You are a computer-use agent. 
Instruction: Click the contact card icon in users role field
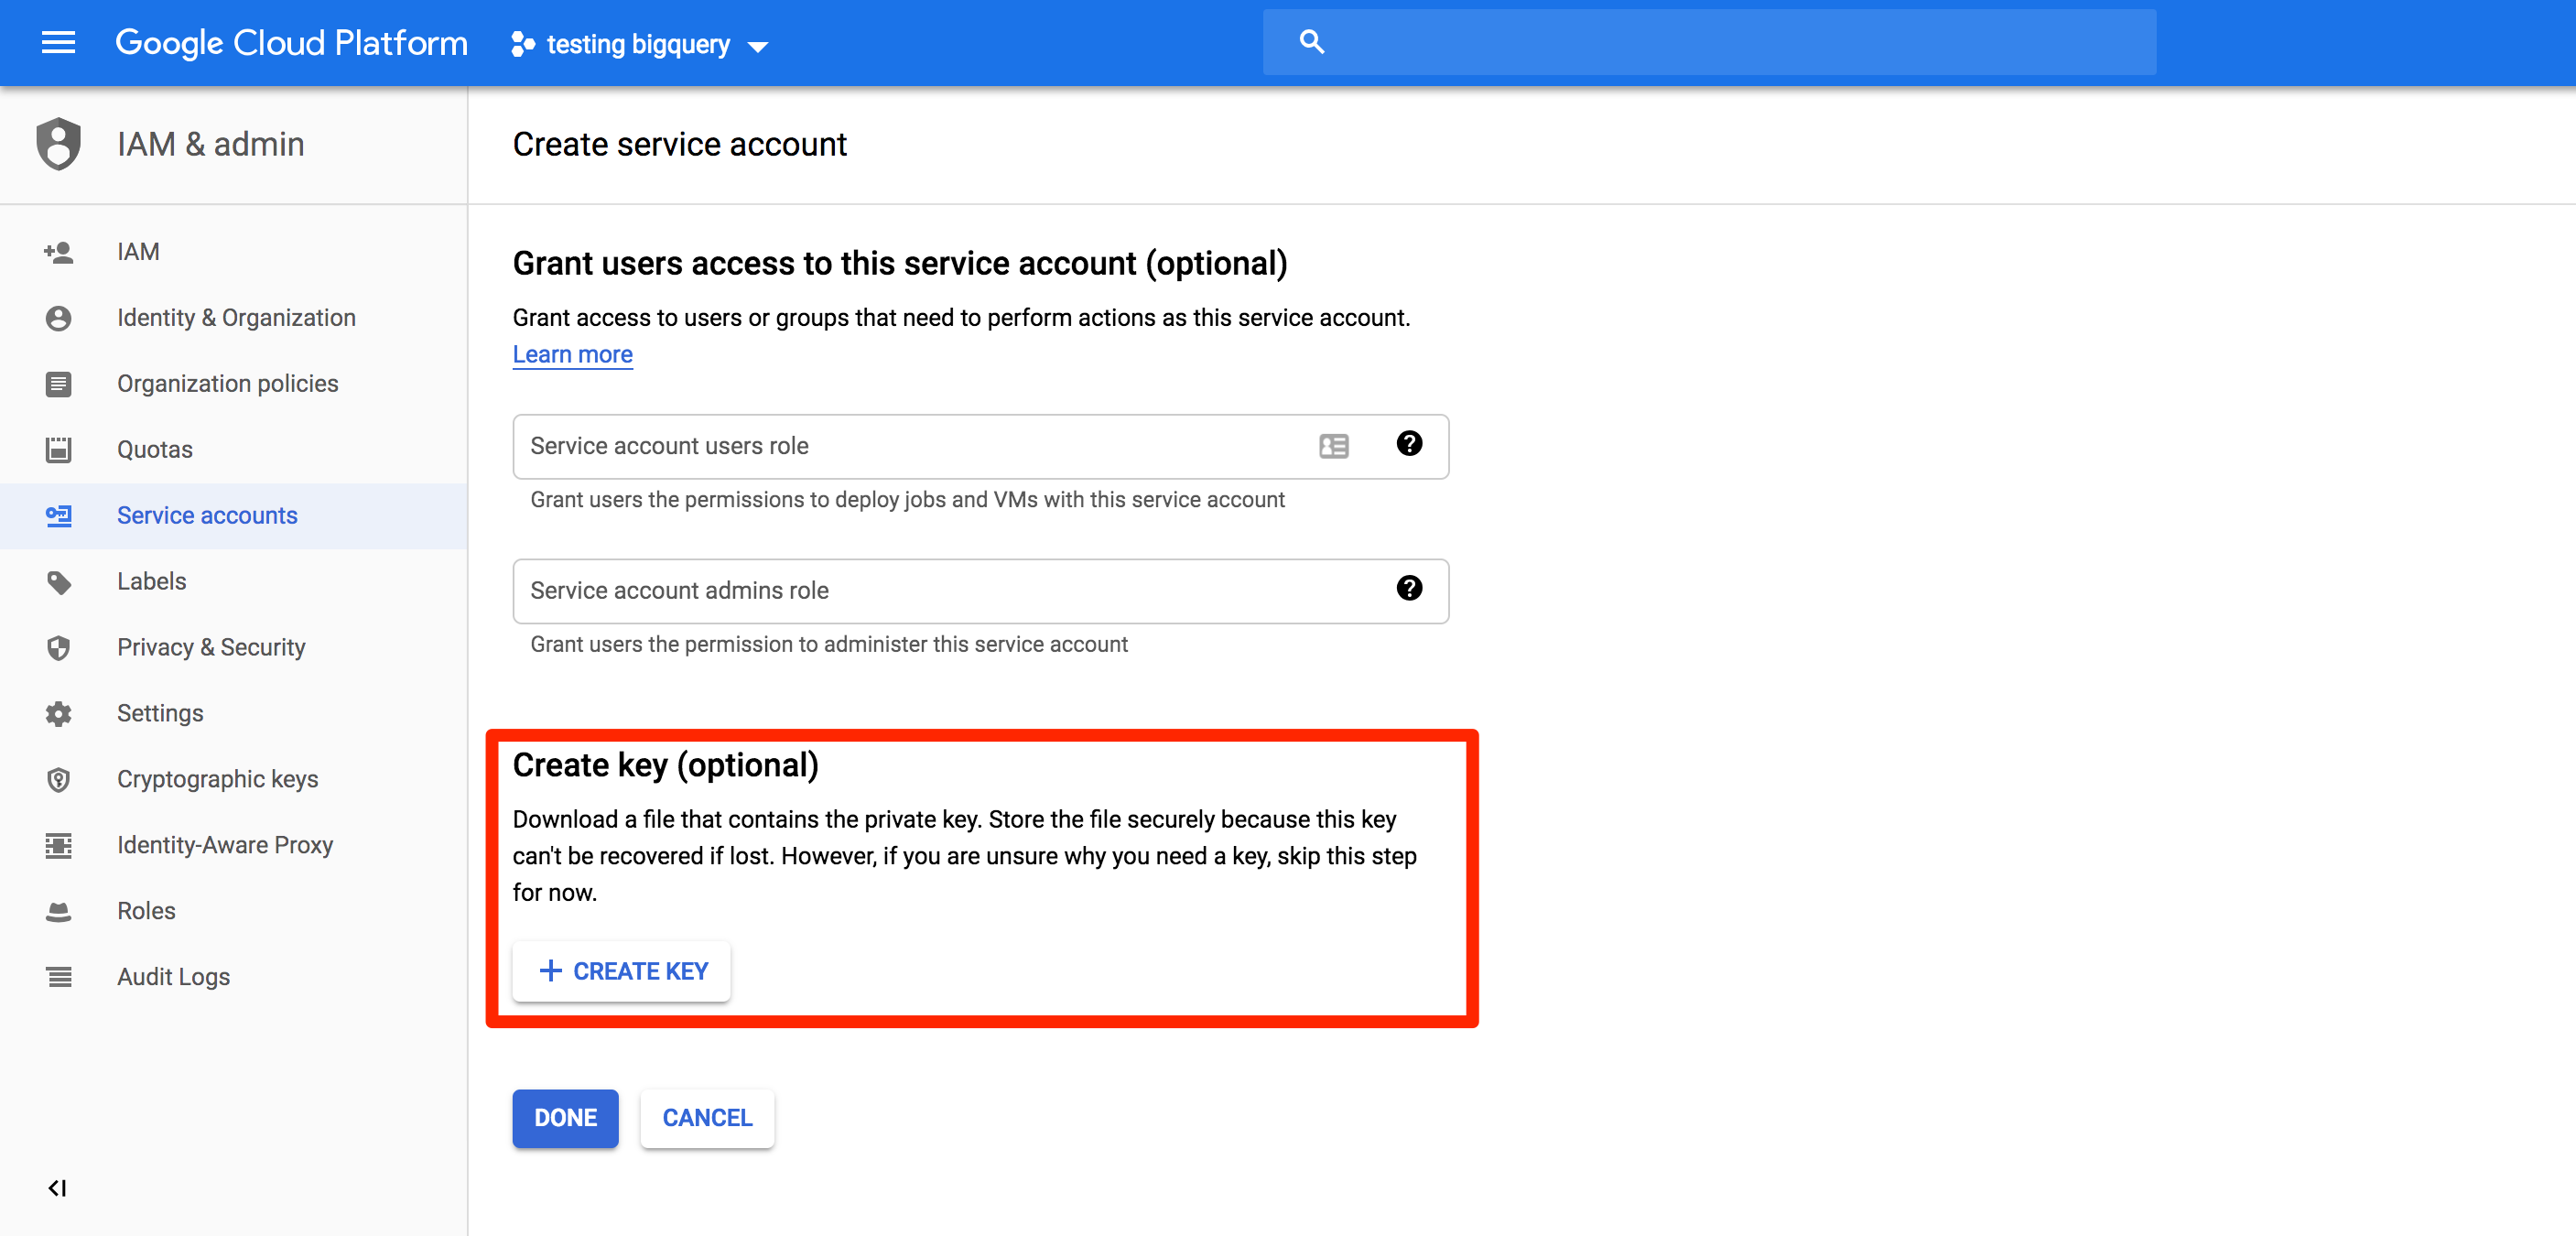pyautogui.click(x=1333, y=446)
